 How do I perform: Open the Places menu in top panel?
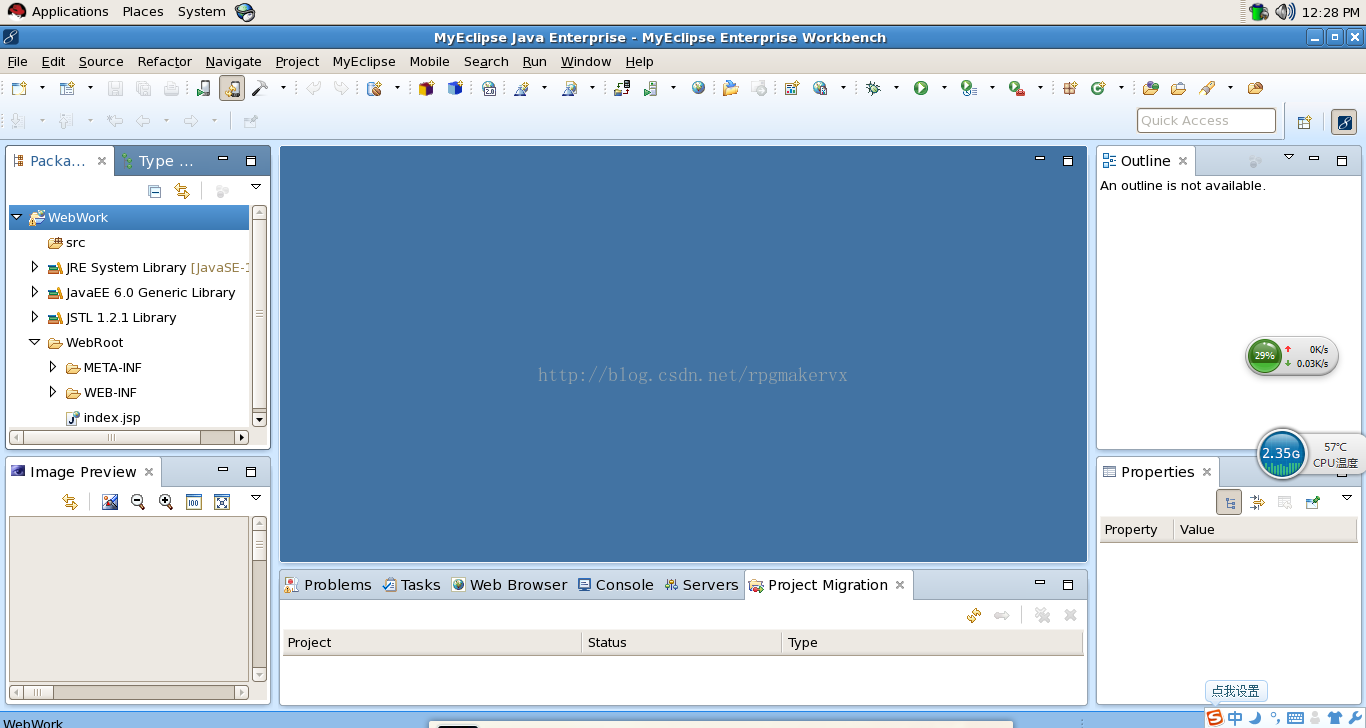tap(143, 12)
